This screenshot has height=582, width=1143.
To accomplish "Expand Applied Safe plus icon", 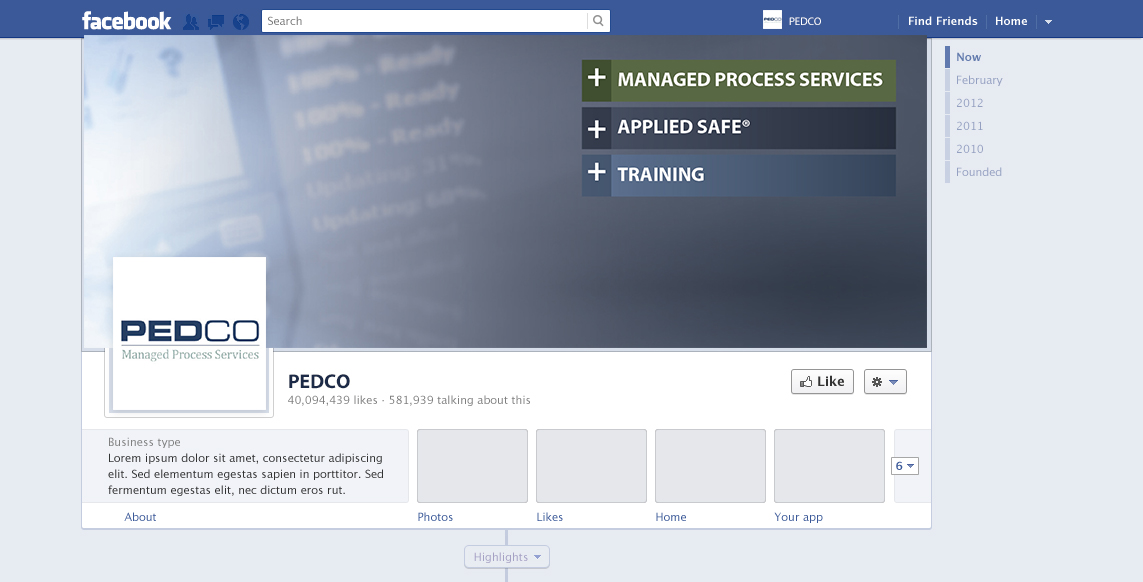I will pyautogui.click(x=596, y=128).
